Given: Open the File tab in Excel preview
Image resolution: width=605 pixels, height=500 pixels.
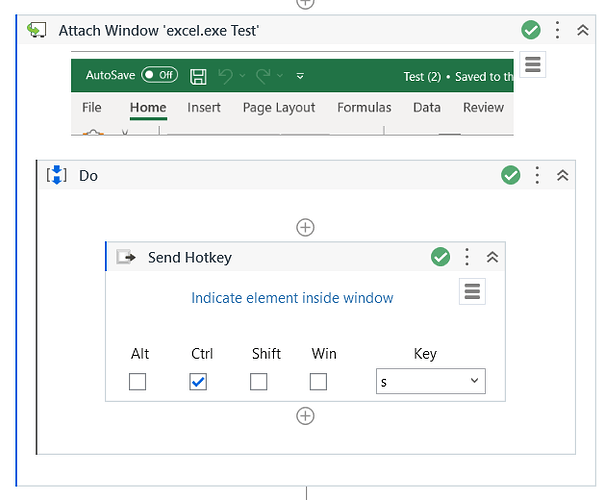Looking at the screenshot, I should (91, 107).
